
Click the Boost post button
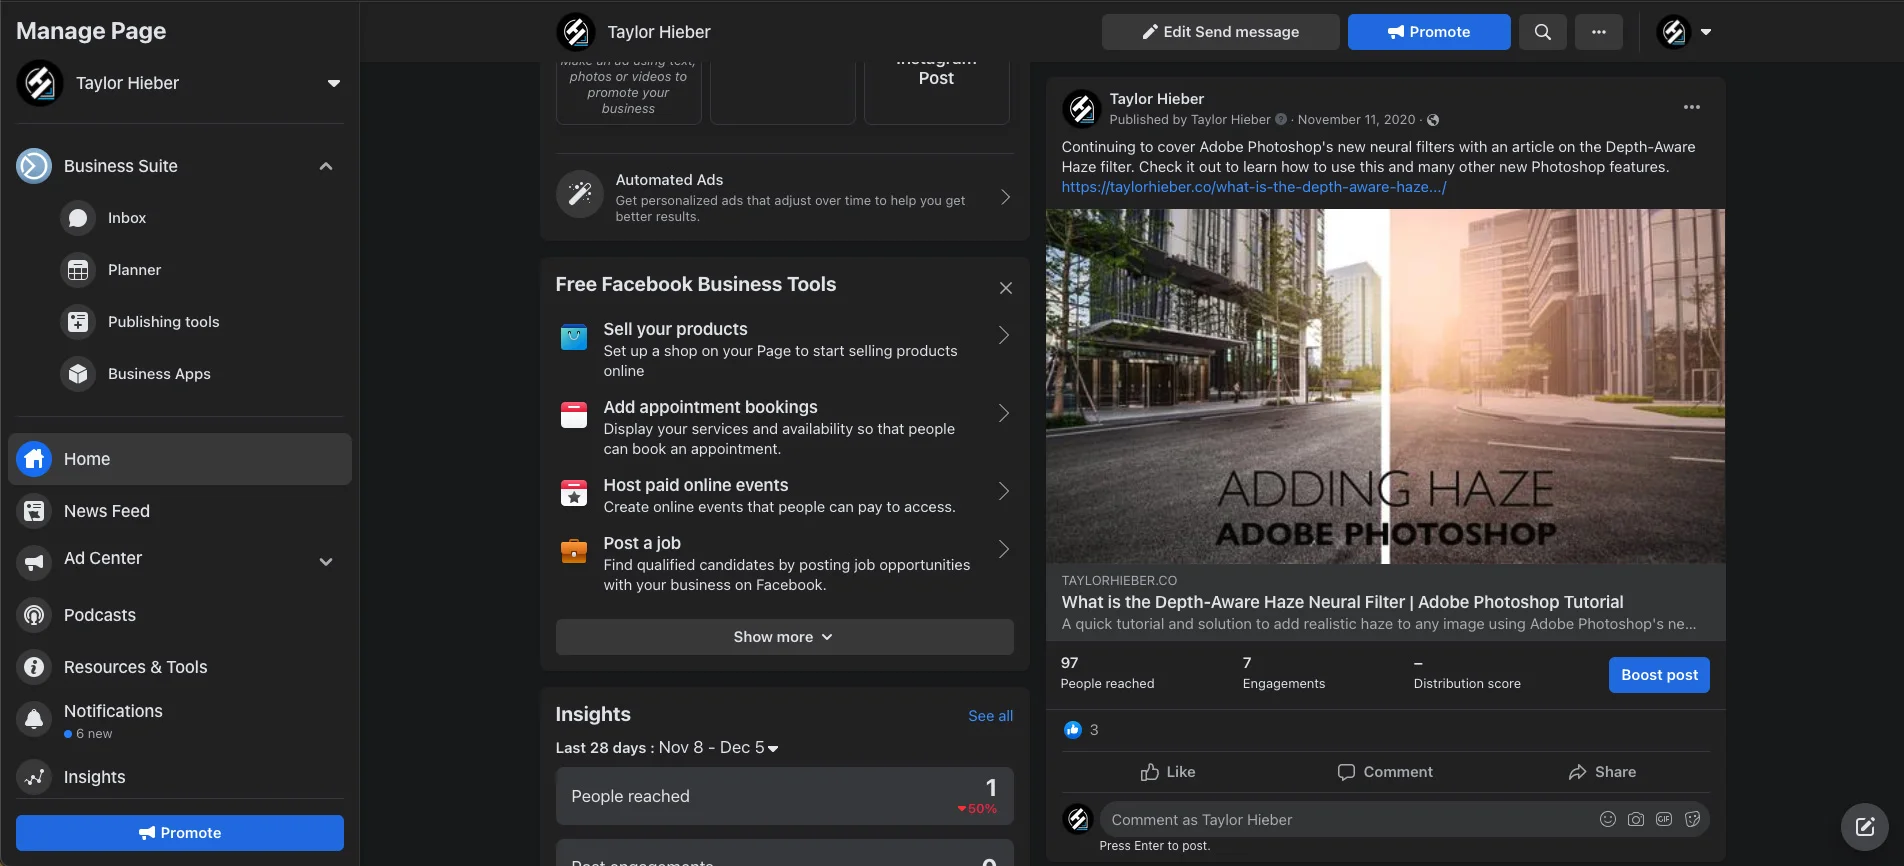click(x=1659, y=675)
